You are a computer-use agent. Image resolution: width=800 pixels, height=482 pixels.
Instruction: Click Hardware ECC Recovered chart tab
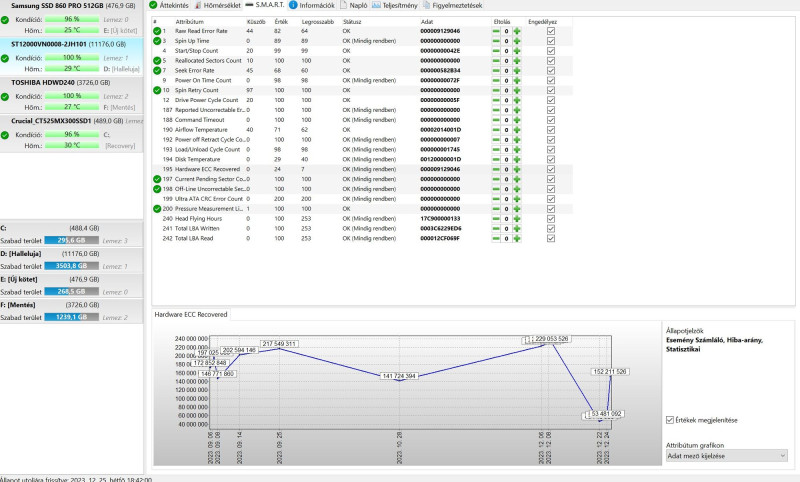pos(191,314)
